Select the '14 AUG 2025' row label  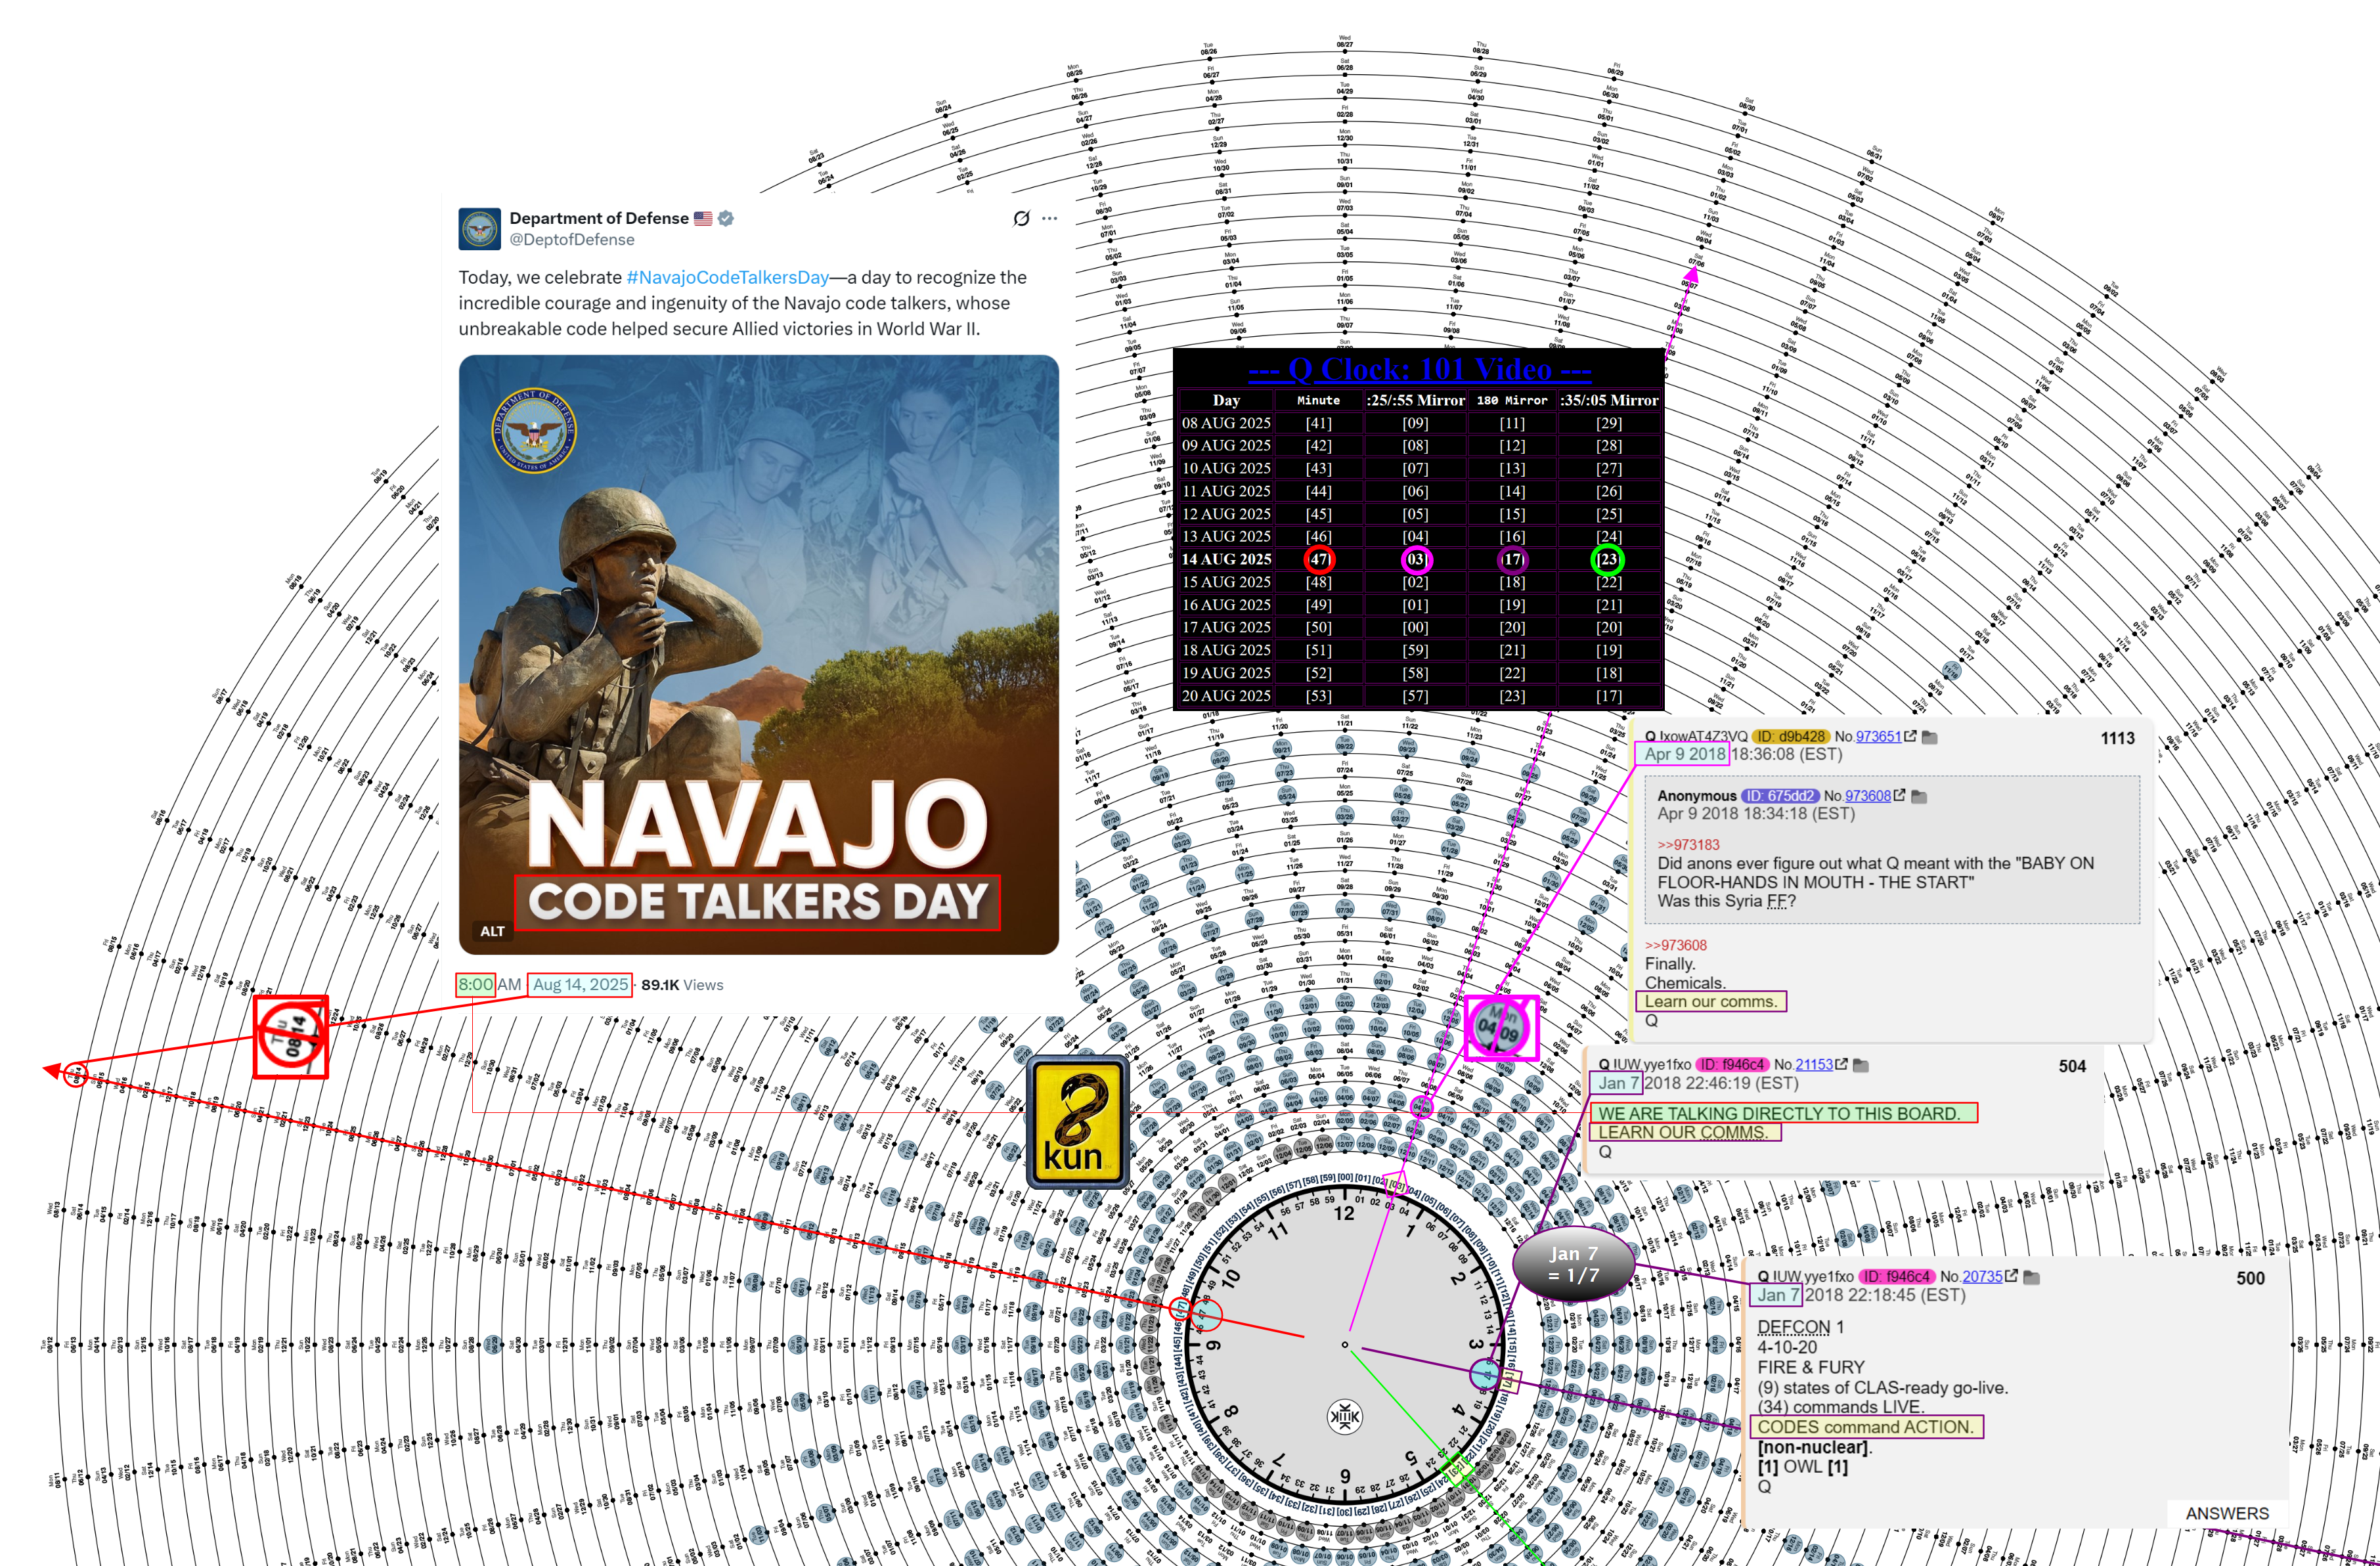(x=1226, y=559)
